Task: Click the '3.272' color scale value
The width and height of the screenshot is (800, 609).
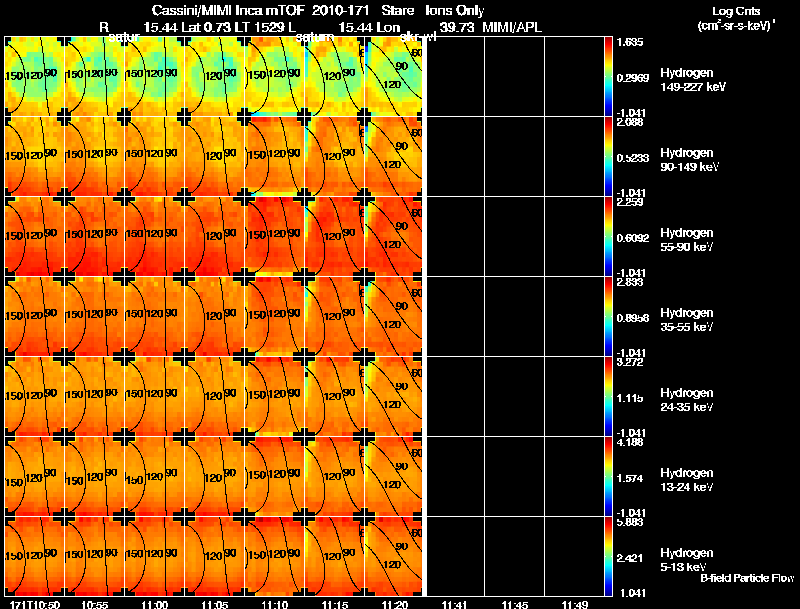Action: pos(630,362)
